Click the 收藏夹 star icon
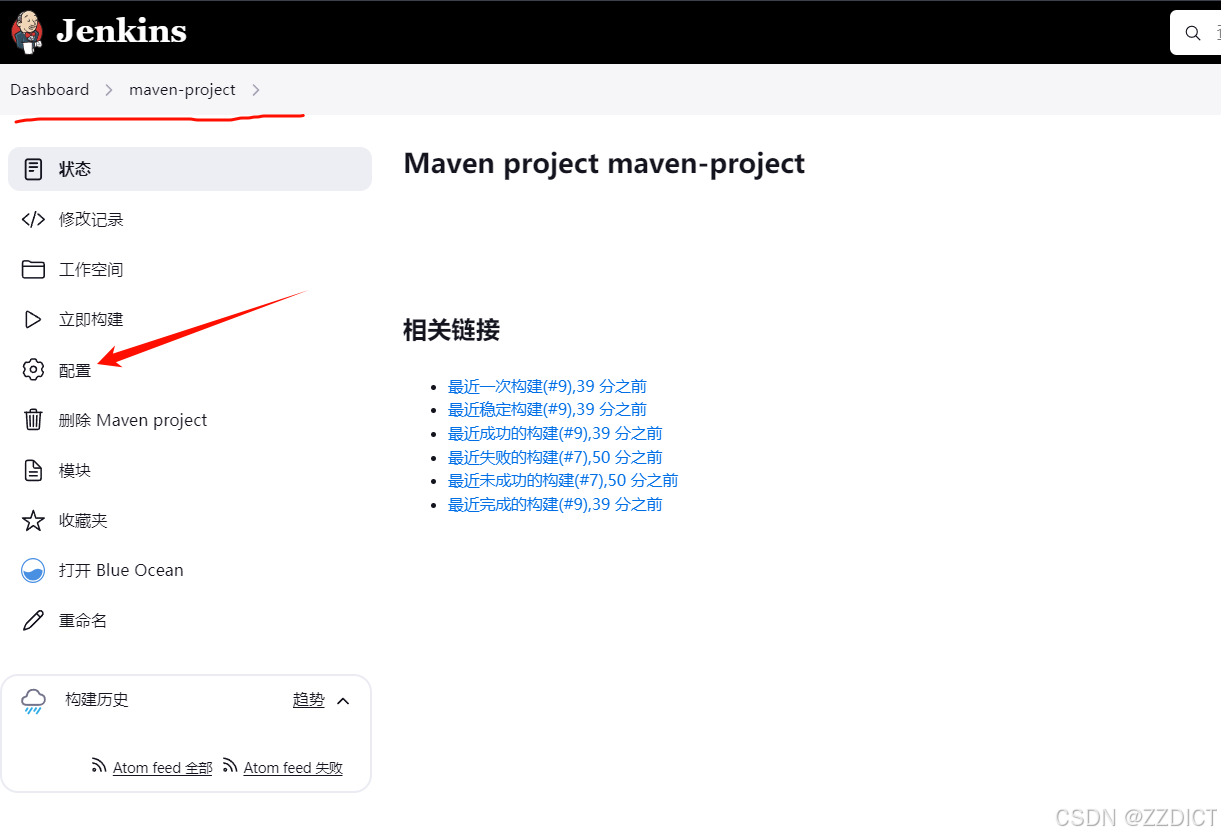The width and height of the screenshot is (1221, 837). click(x=33, y=520)
